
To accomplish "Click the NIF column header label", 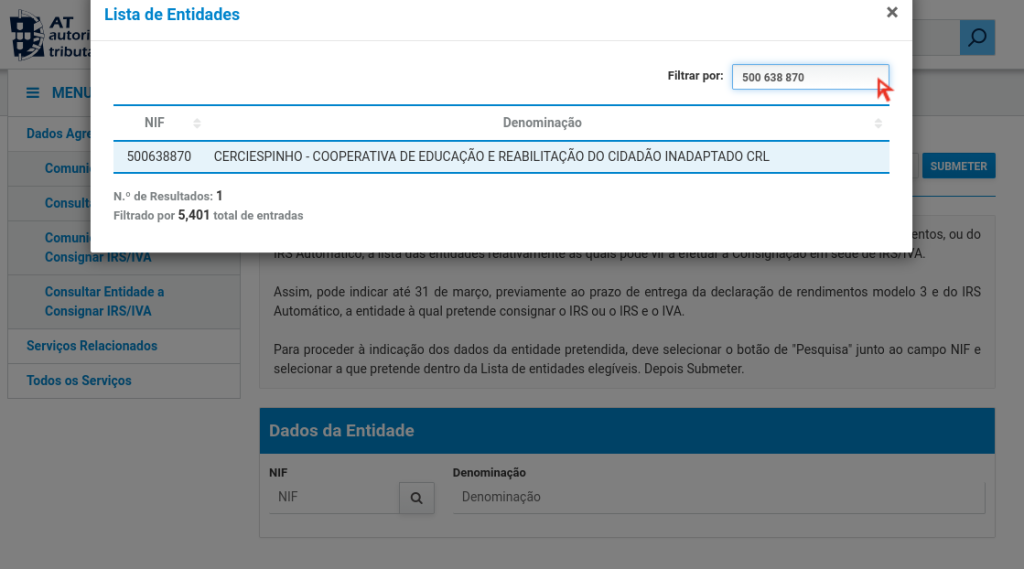I will pyautogui.click(x=154, y=123).
